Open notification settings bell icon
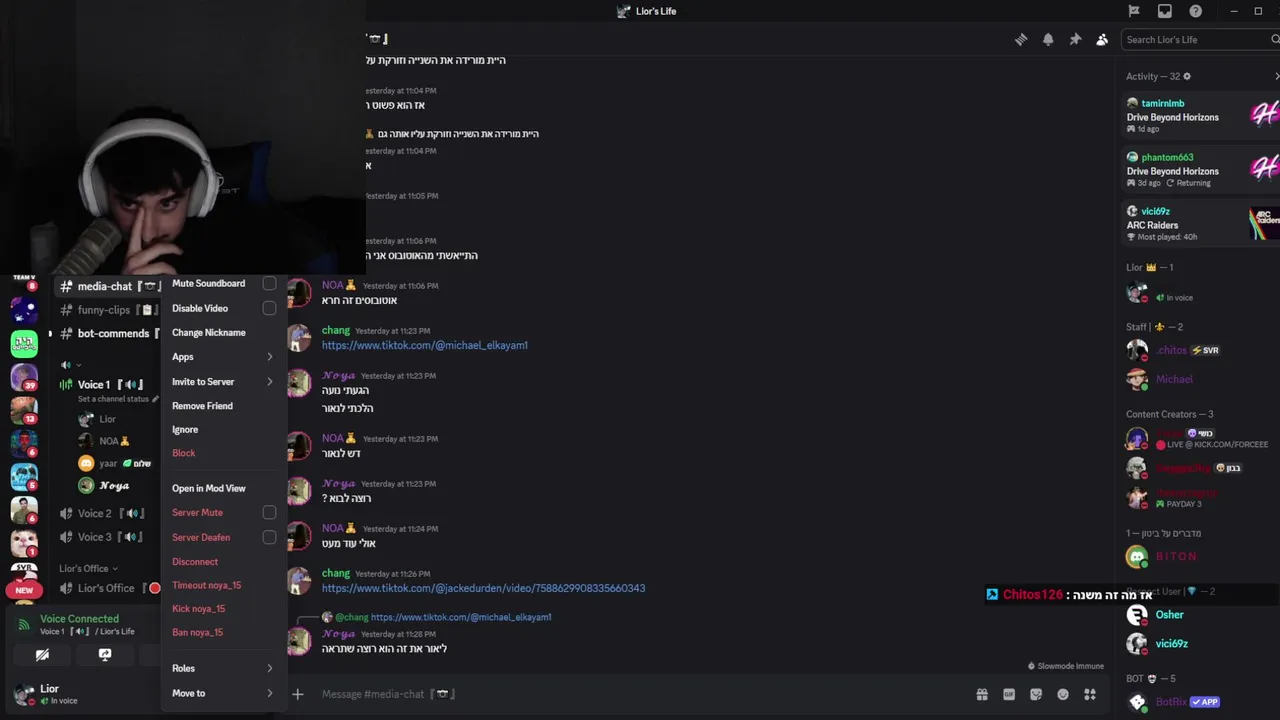The width and height of the screenshot is (1280, 720). point(1048,39)
